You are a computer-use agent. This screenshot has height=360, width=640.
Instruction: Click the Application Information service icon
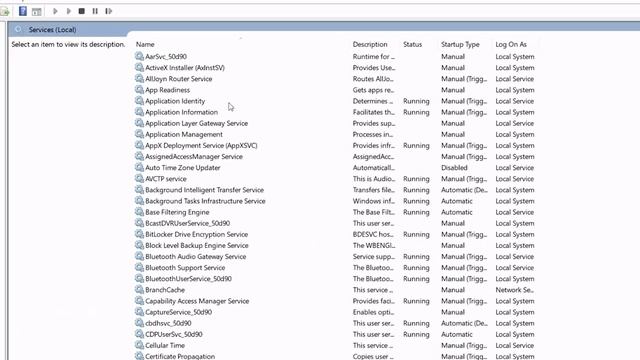click(x=139, y=112)
